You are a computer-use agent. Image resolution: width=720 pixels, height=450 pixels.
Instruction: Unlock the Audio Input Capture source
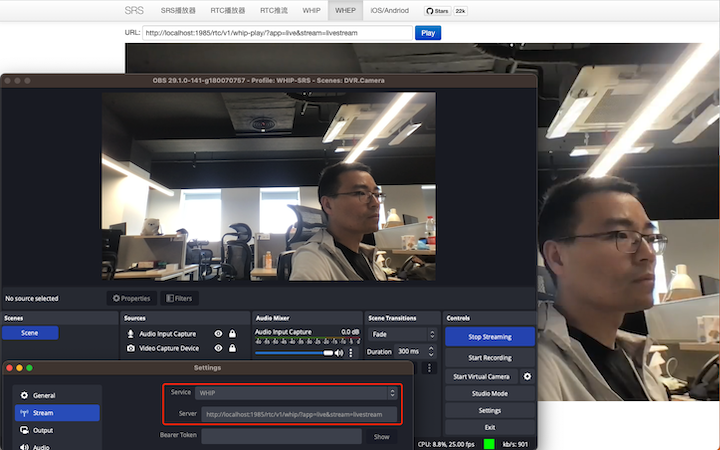click(x=232, y=333)
